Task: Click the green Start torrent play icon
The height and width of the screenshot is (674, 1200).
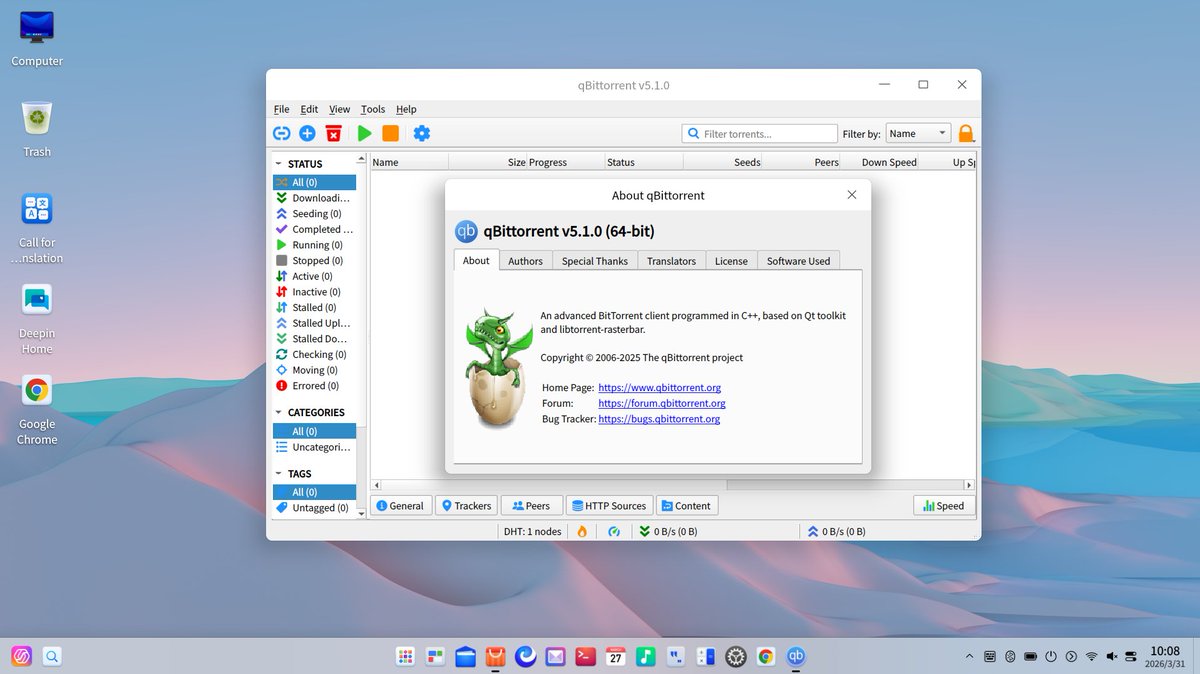Action: (365, 133)
